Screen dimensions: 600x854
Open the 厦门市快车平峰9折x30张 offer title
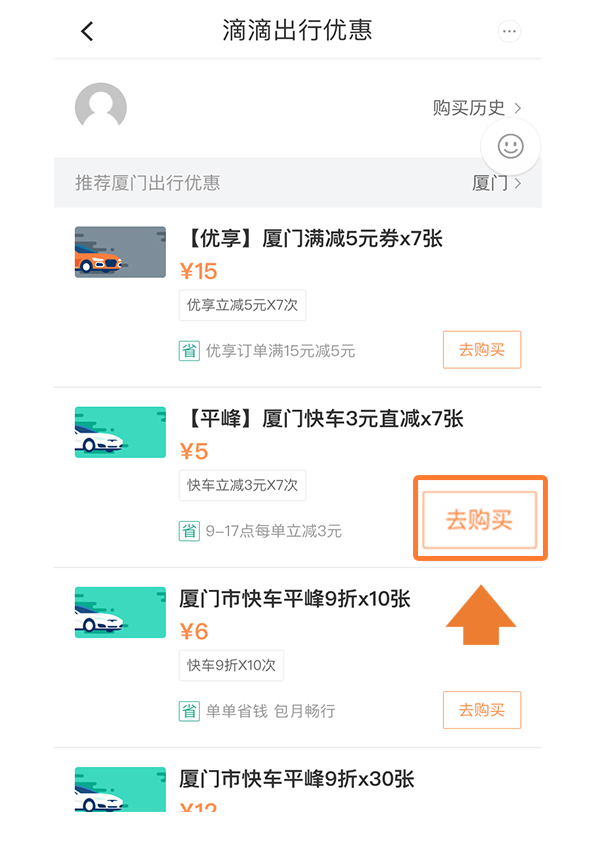pyautogui.click(x=297, y=779)
